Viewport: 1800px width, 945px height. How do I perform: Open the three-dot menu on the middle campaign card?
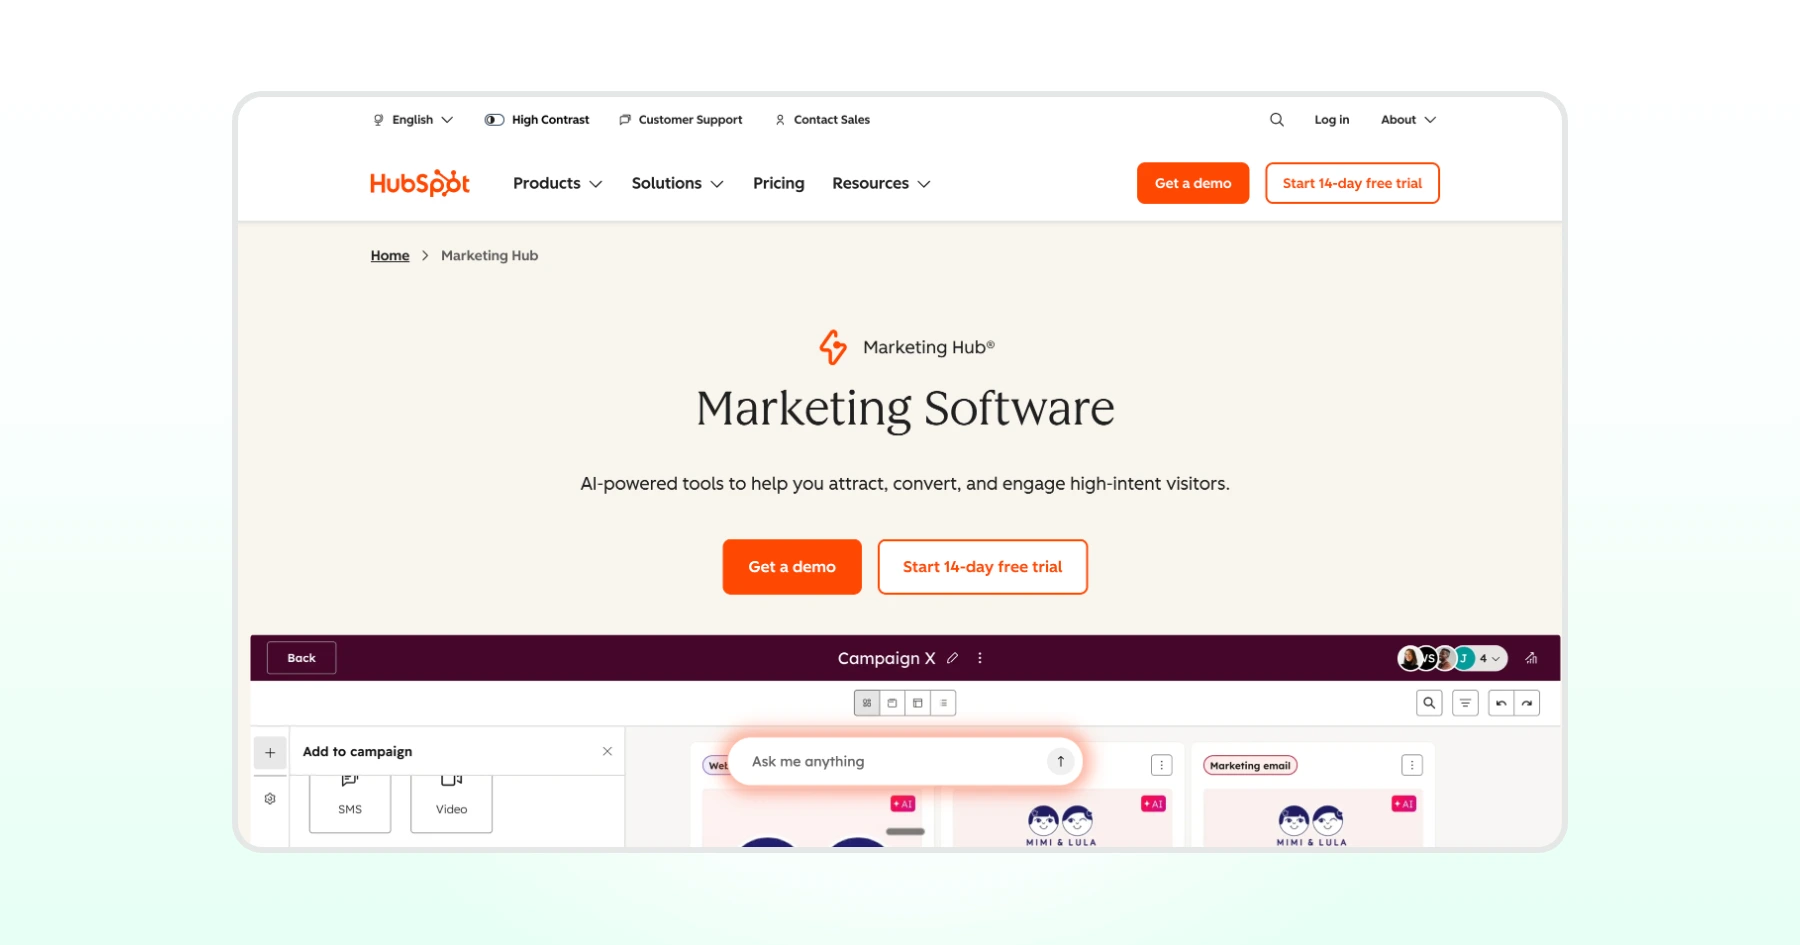(x=1161, y=765)
